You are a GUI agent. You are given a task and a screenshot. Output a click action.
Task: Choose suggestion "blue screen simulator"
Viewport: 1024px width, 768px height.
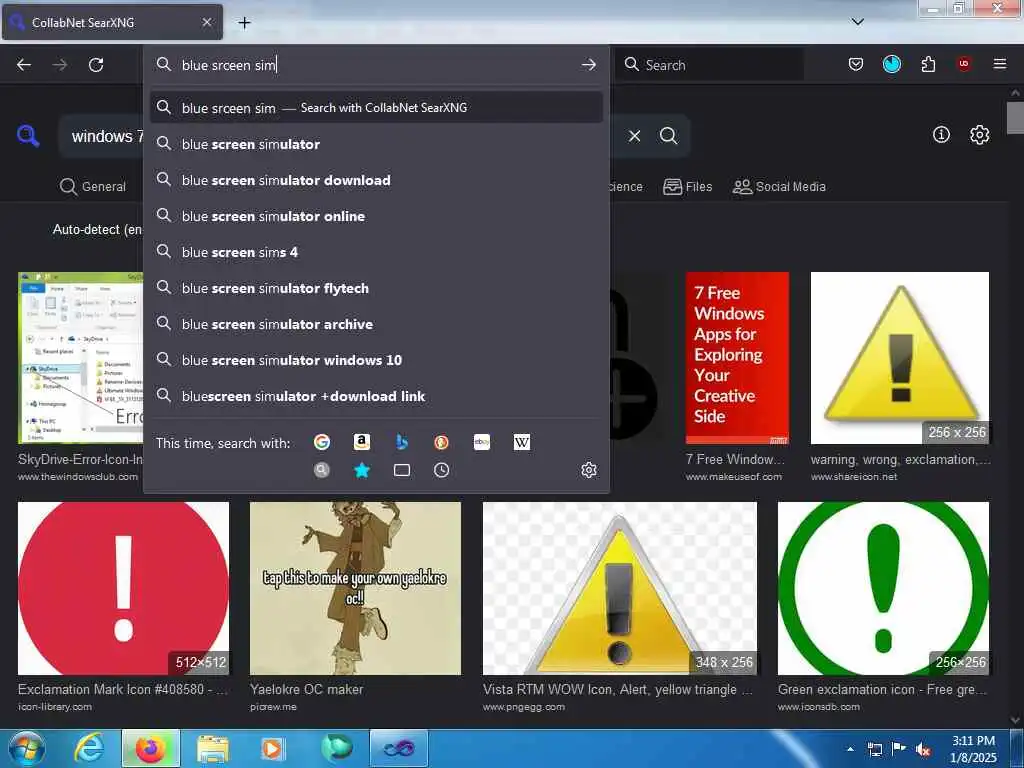(376, 144)
